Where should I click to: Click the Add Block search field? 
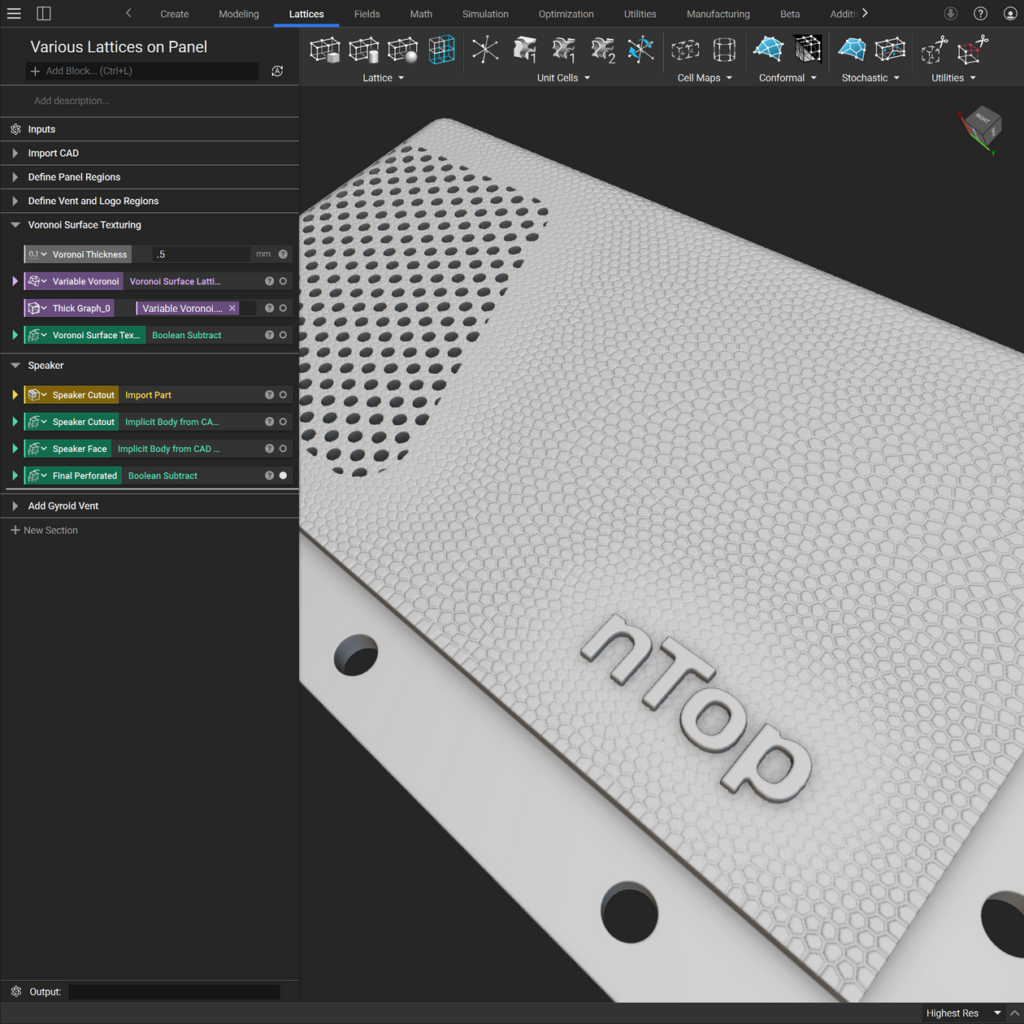click(x=142, y=71)
